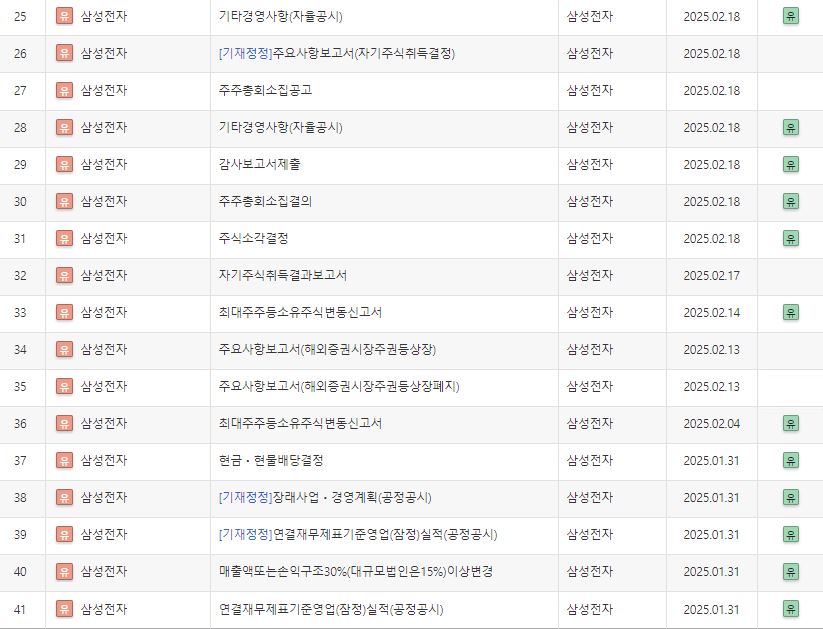
Task: Click the red 유 market icon in row 31
Action: coord(64,238)
